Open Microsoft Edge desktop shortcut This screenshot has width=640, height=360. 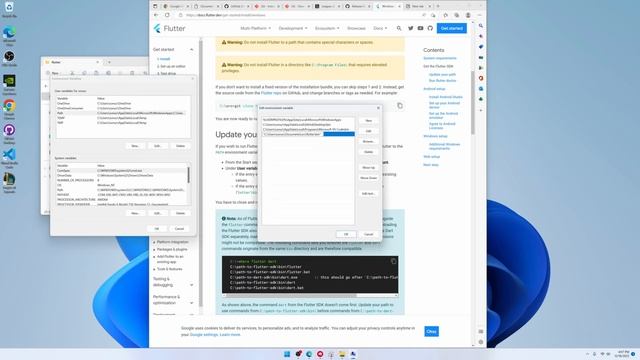[x=9, y=36]
